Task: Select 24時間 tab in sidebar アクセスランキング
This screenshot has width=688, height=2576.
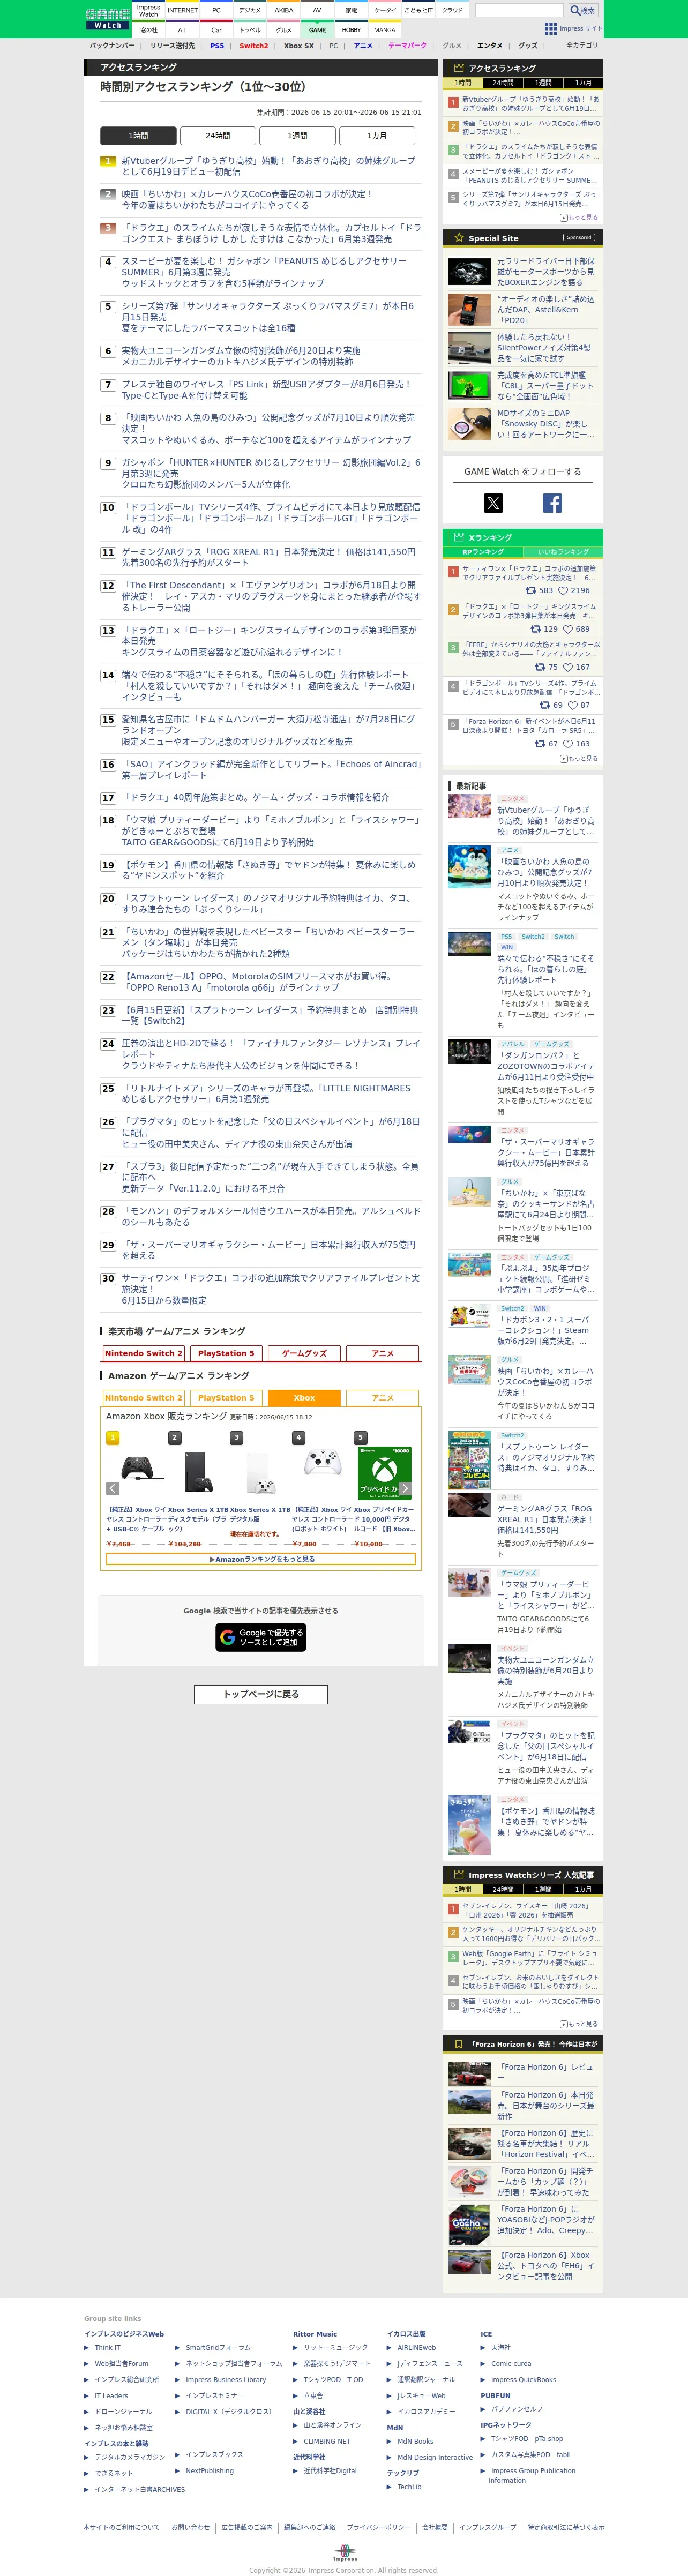Action: coord(503,83)
